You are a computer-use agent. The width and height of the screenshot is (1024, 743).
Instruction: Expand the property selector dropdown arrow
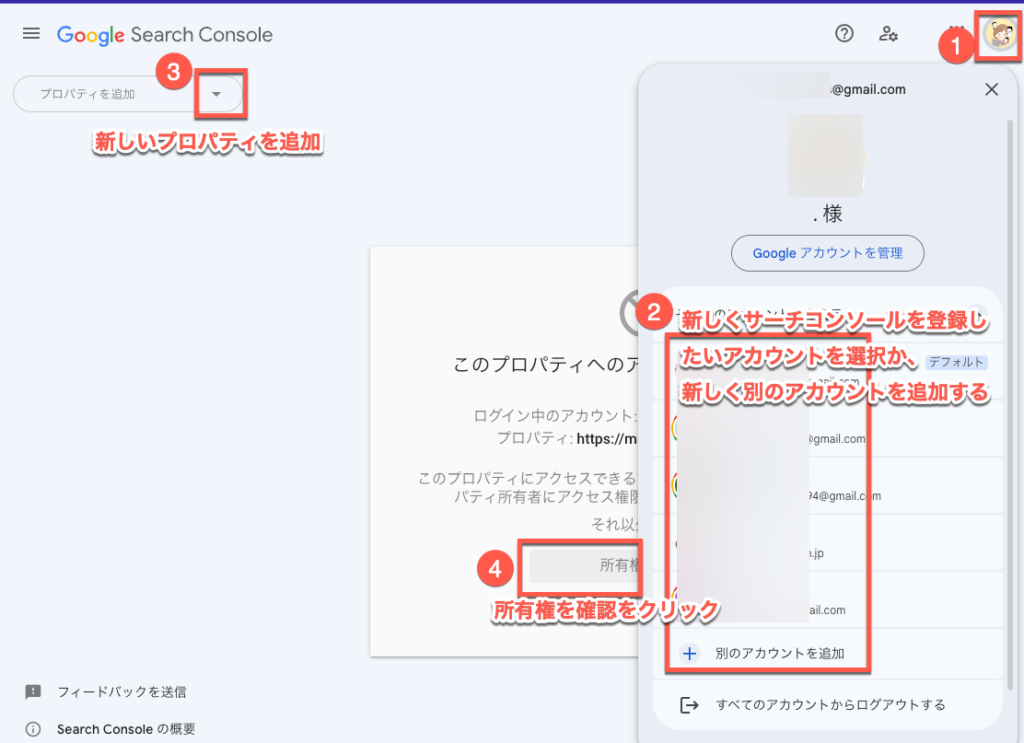[x=217, y=94]
